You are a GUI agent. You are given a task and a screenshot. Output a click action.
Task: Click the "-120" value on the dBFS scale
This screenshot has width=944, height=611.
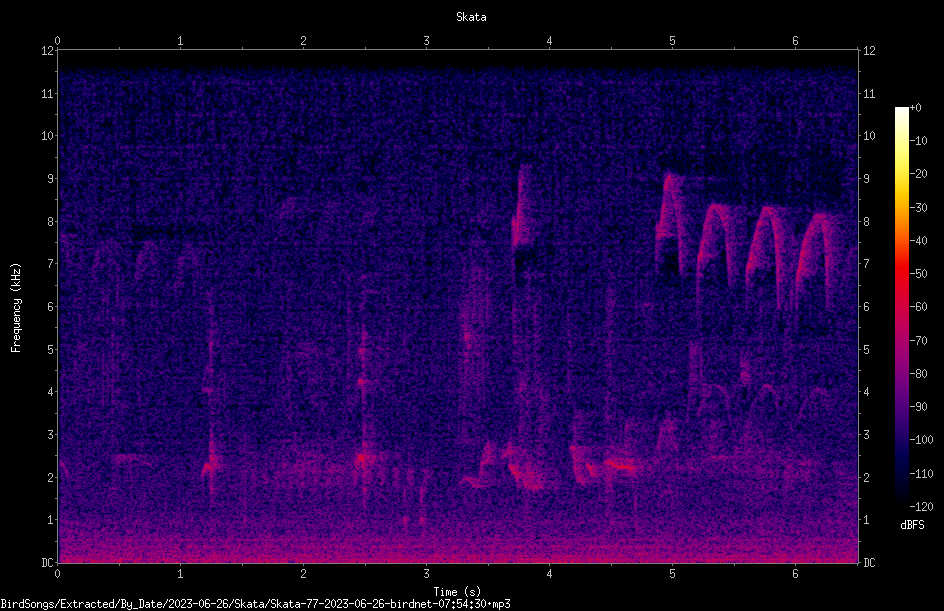click(921, 507)
